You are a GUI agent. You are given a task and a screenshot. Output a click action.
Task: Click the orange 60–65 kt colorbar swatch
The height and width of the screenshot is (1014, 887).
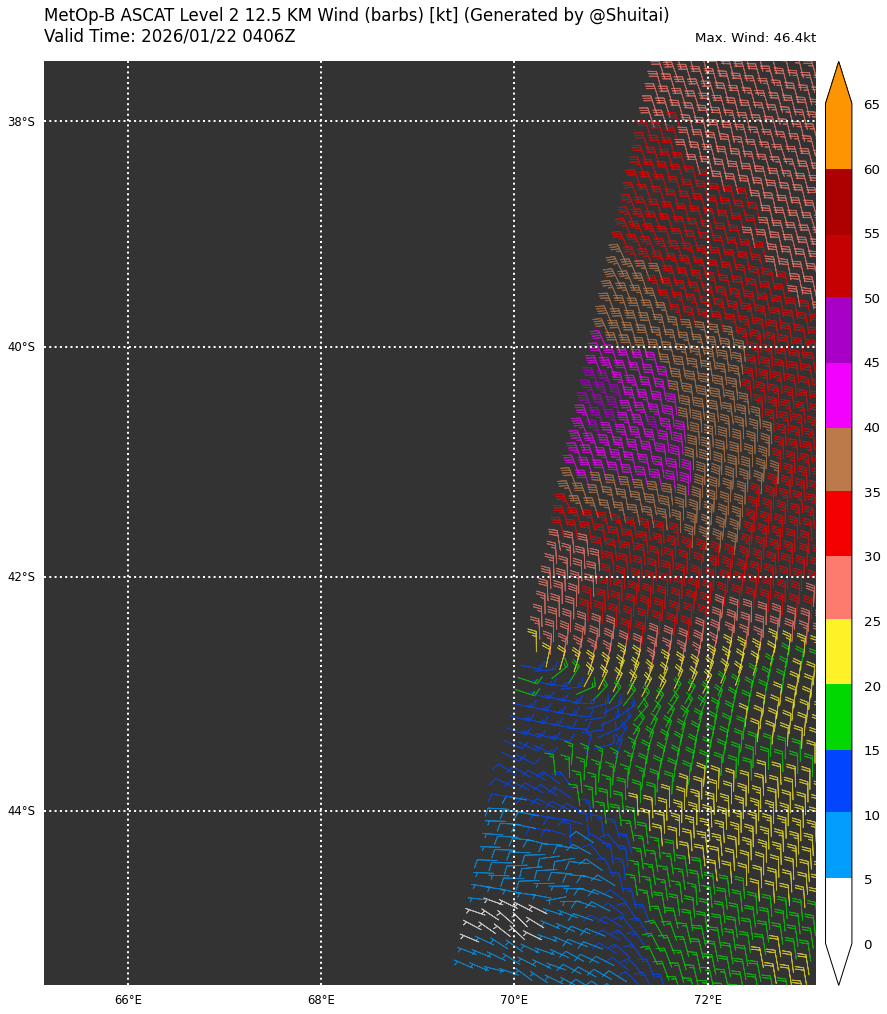[x=838, y=137]
